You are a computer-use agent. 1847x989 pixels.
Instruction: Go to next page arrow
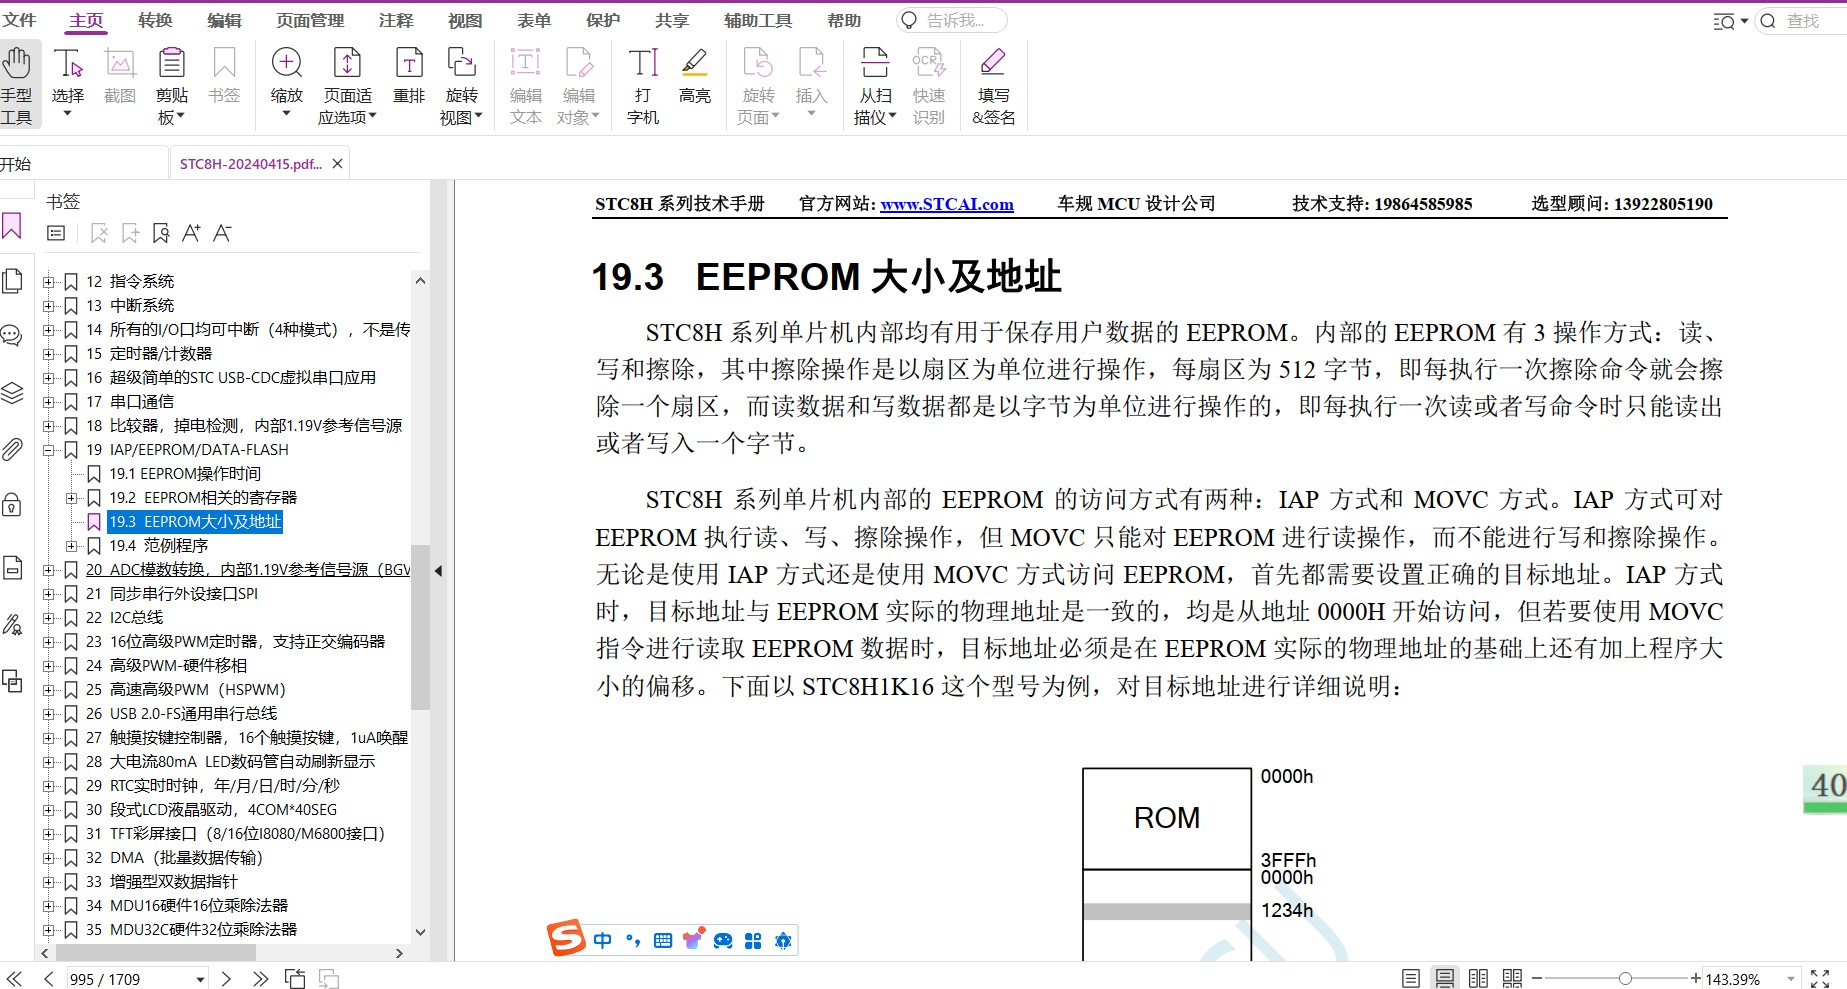226,979
